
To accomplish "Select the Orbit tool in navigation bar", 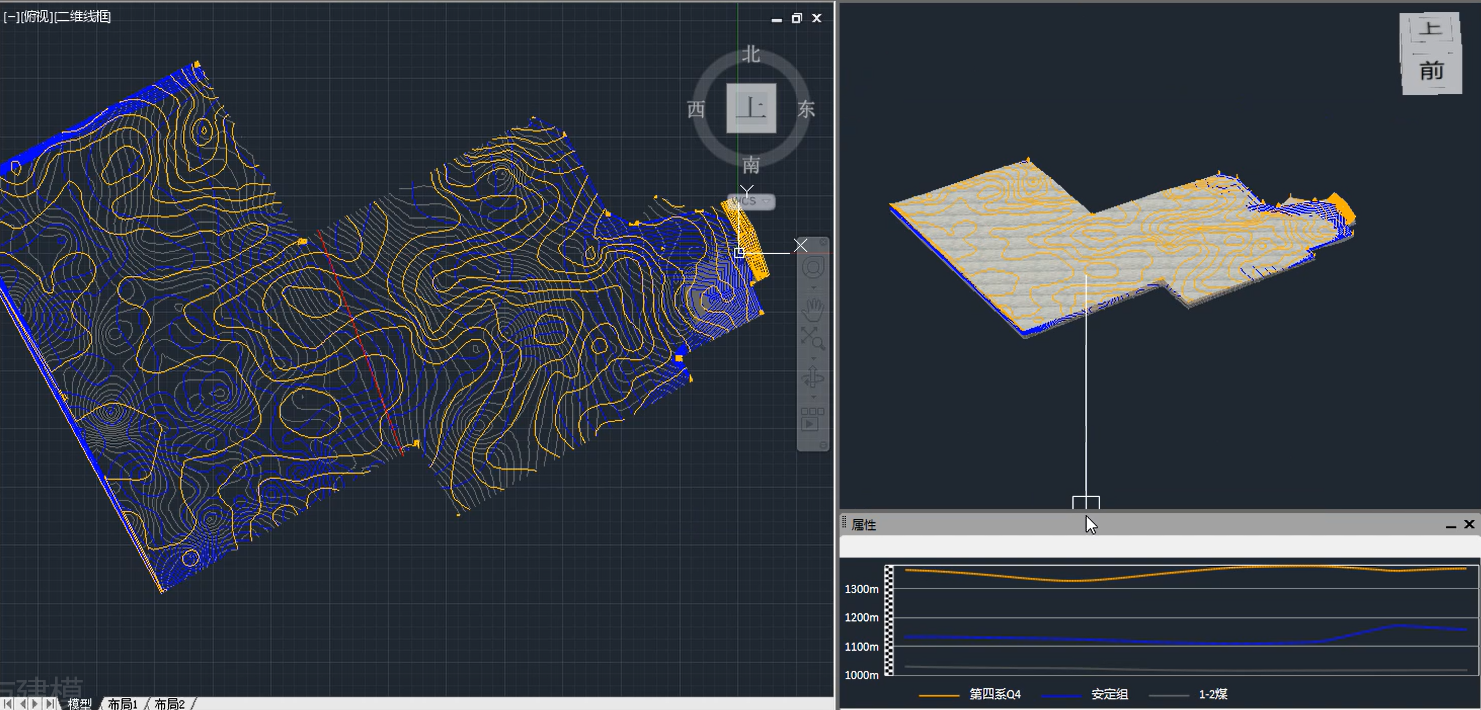I will pos(813,378).
